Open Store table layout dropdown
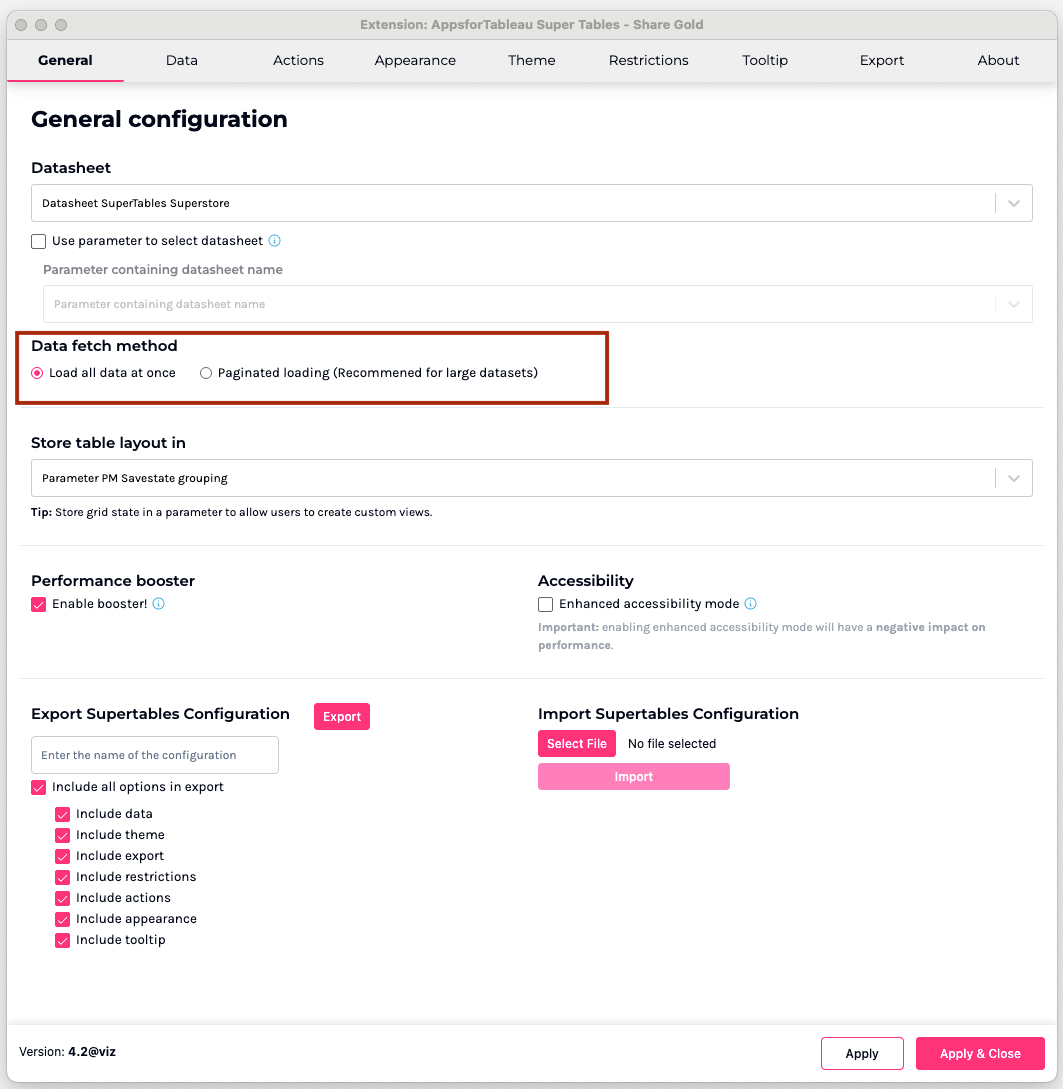The width and height of the screenshot is (1063, 1089). coord(1013,478)
